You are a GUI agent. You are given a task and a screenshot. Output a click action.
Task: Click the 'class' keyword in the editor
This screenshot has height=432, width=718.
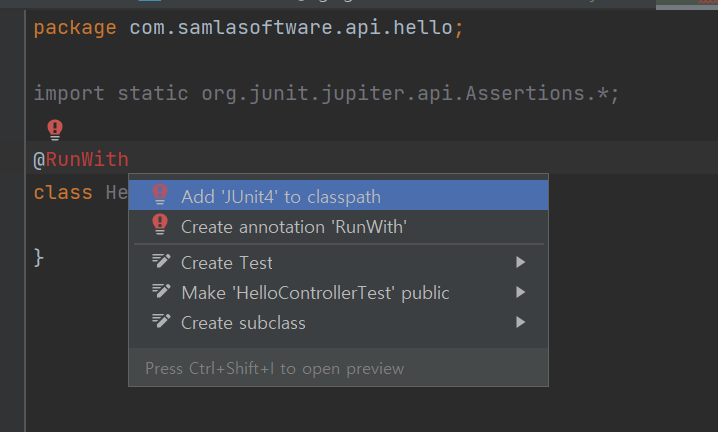pyautogui.click(x=63, y=192)
